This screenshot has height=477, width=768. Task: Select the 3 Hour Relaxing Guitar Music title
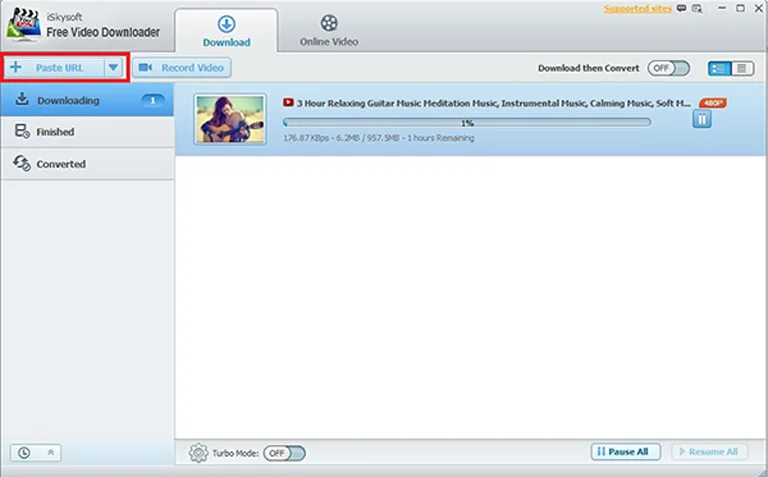493,103
